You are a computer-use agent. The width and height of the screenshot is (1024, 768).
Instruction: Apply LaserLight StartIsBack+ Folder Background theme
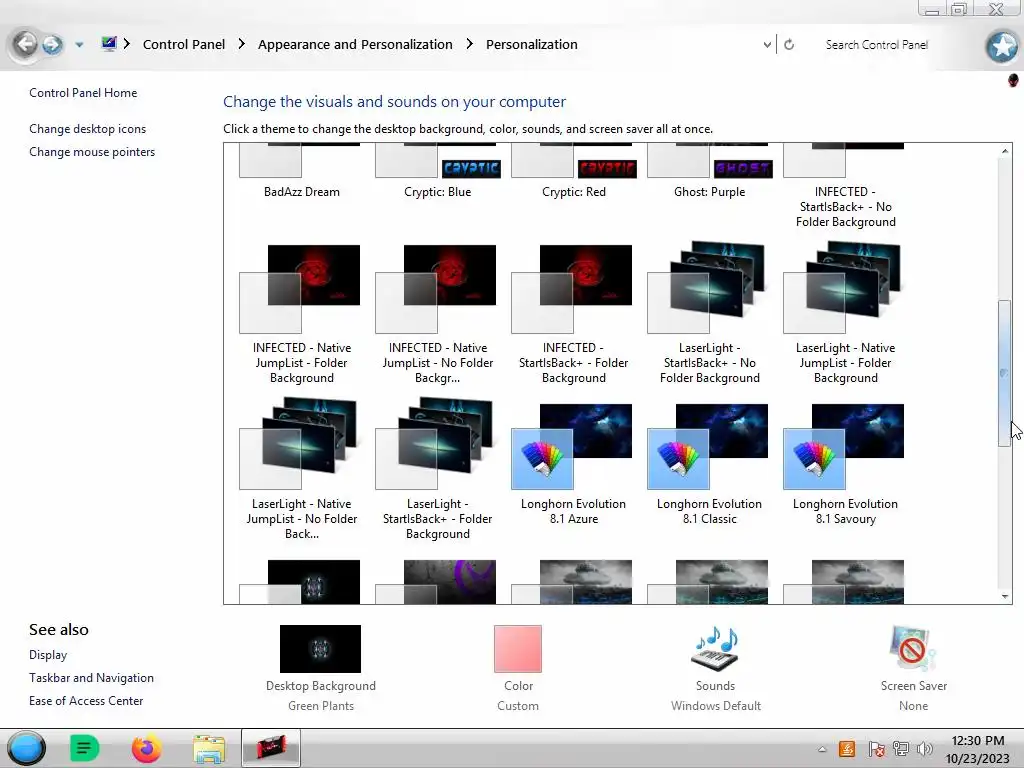[x=438, y=469]
